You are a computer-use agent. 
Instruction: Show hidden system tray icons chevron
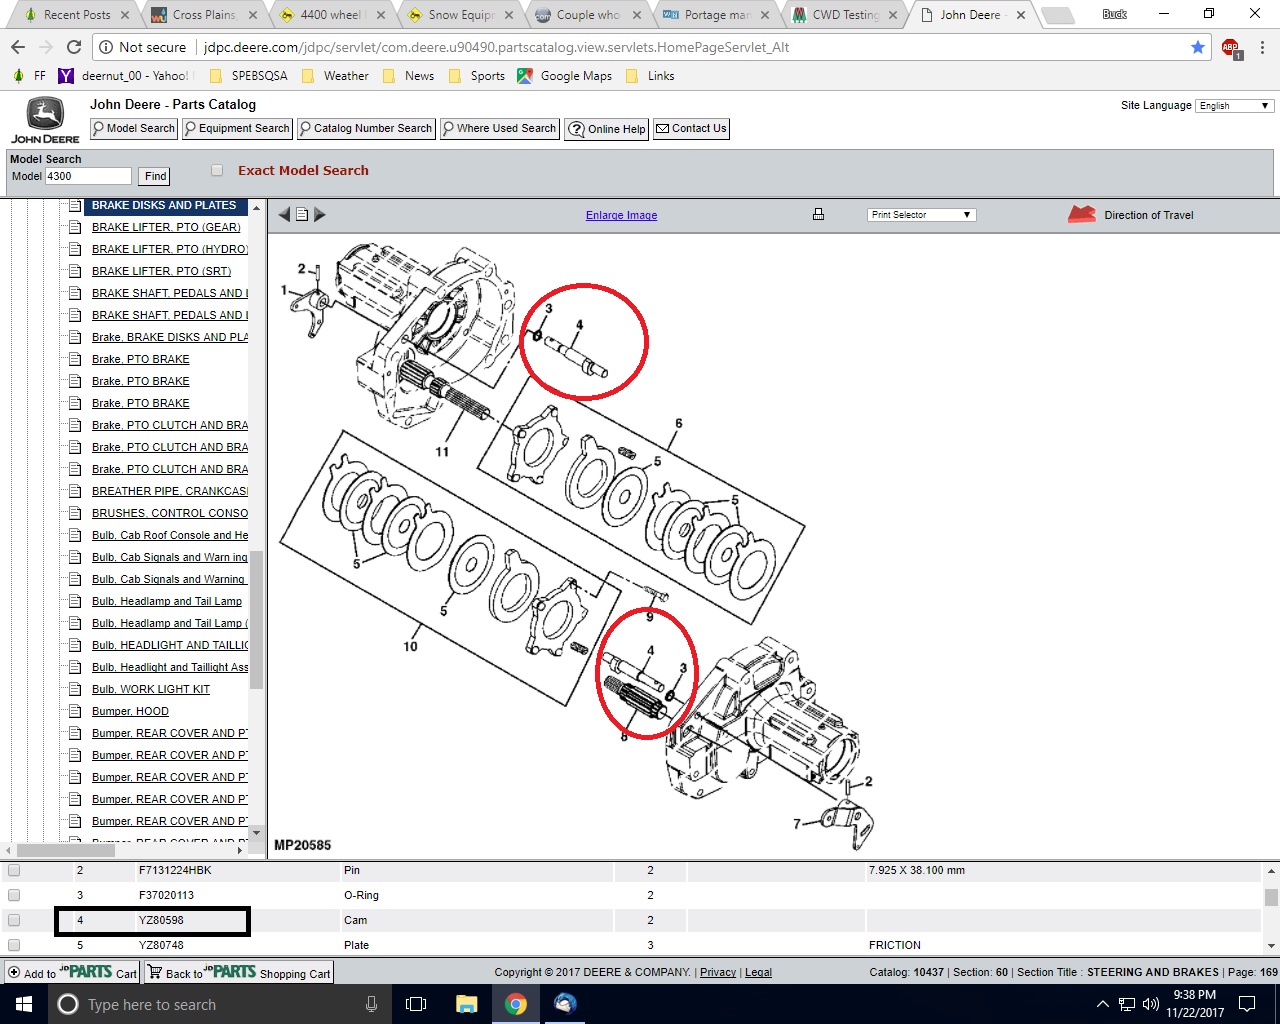tap(1103, 1004)
